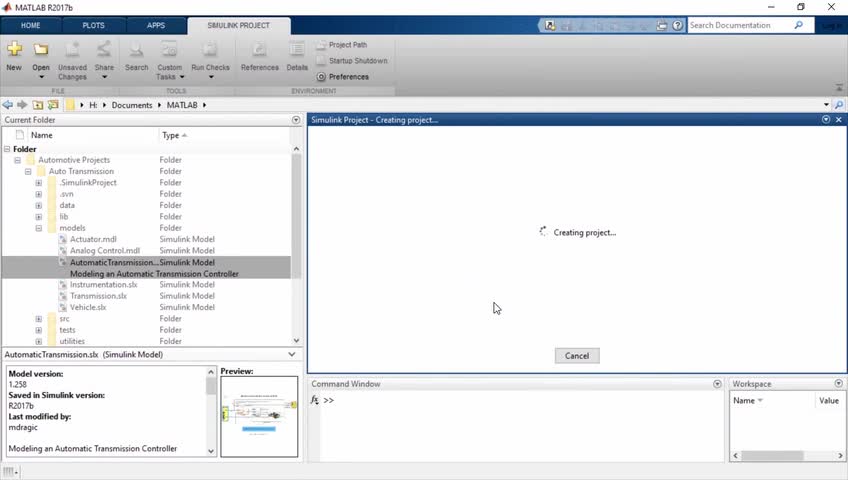Click the first quick access toolbar icon
This screenshot has width=848, height=480.
coord(550,25)
